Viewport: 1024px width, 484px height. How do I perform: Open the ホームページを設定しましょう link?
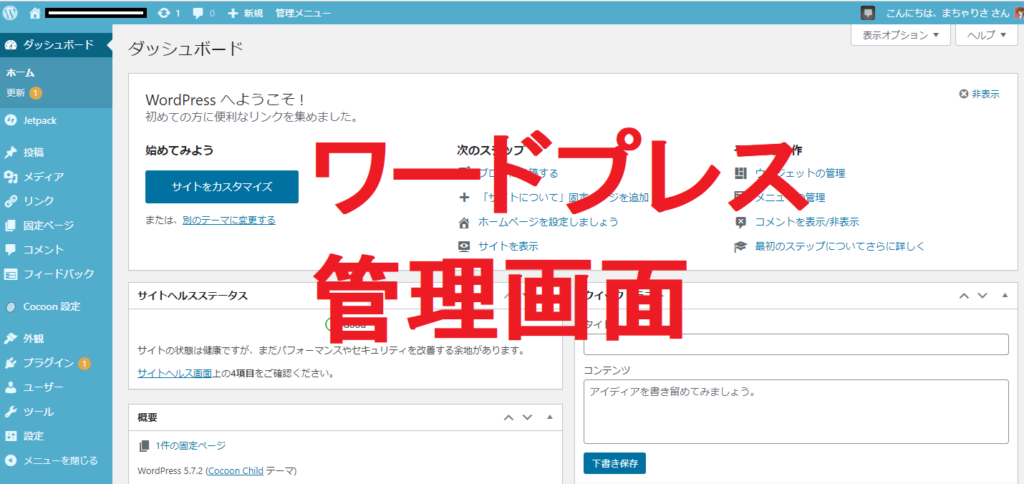click(548, 222)
